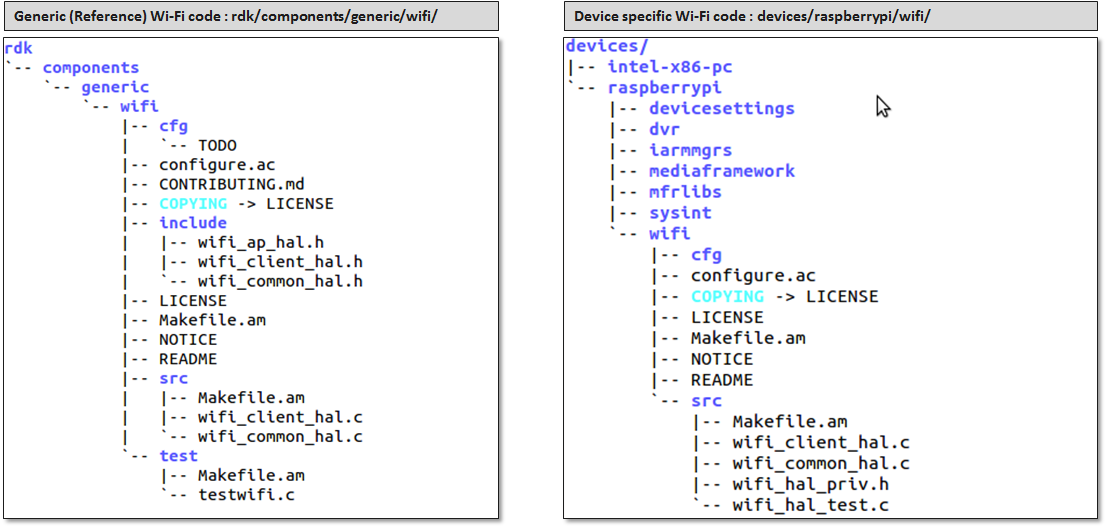This screenshot has width=1107, height=528.
Task: Click 'NOTICE' in the devices tree
Action: pyautogui.click(x=722, y=359)
